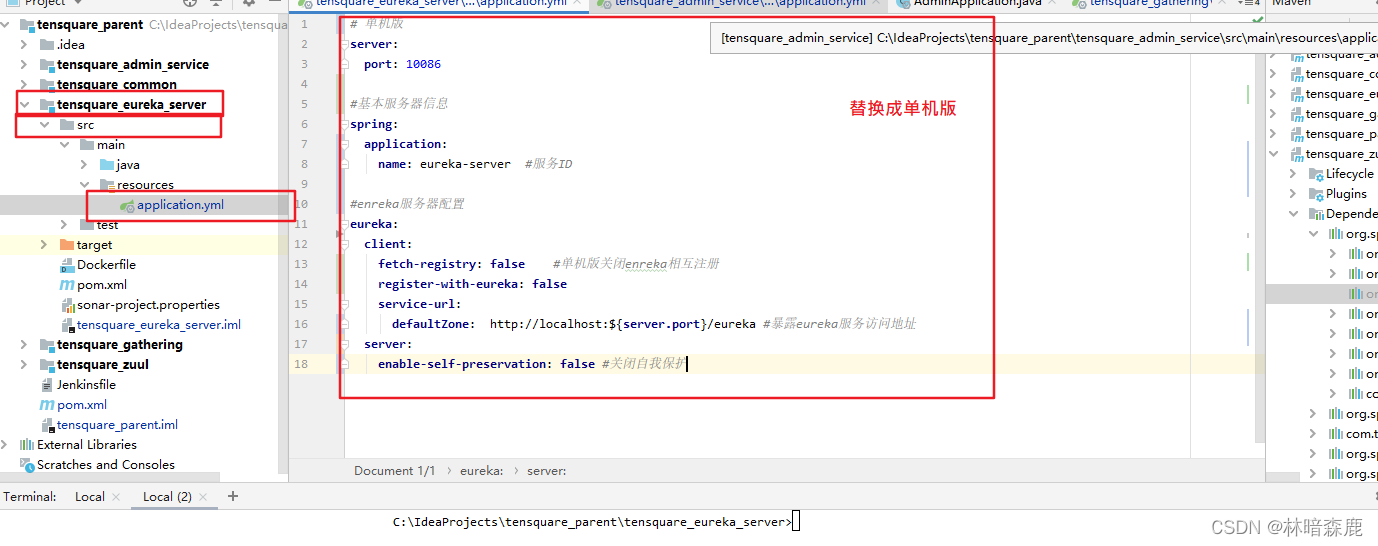Select Lifecycle in Maven panel
Viewport: 1378px width, 546px height.
click(x=1350, y=174)
